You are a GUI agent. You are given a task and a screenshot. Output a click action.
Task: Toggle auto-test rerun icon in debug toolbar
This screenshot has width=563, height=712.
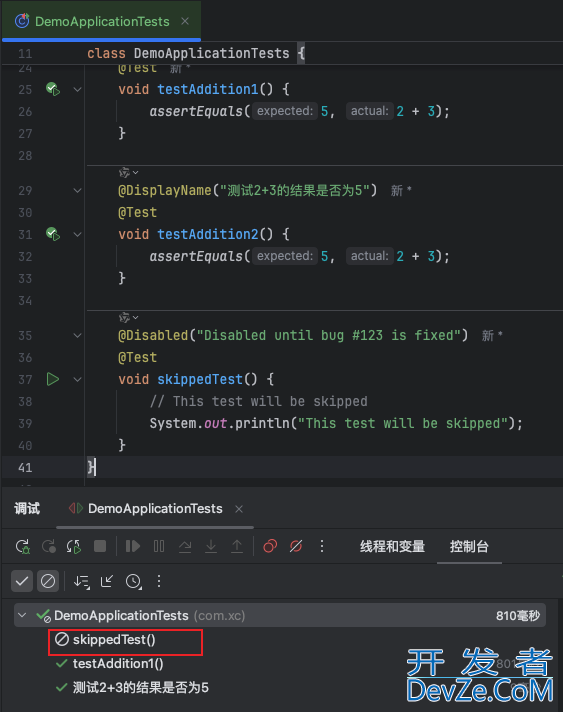coord(74,546)
